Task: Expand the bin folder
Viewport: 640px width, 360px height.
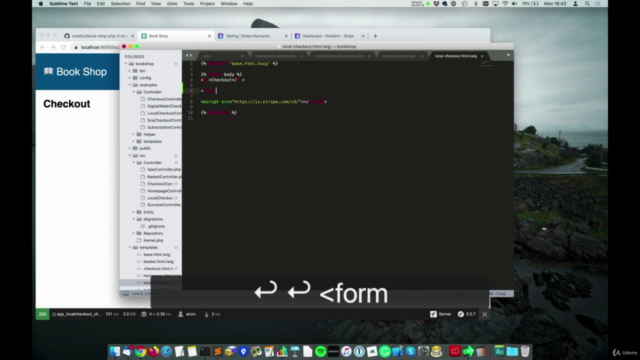Action: pyautogui.click(x=130, y=71)
